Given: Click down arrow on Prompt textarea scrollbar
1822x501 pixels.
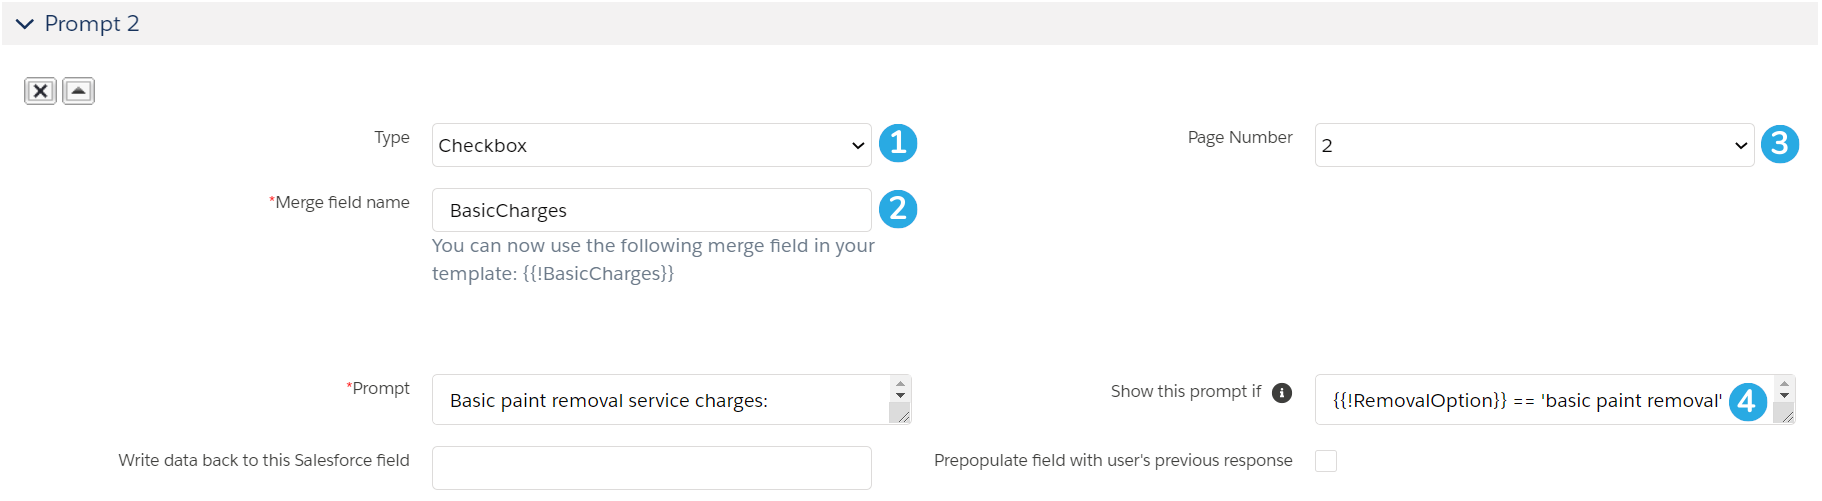Looking at the screenshot, I should pyautogui.click(x=901, y=396).
